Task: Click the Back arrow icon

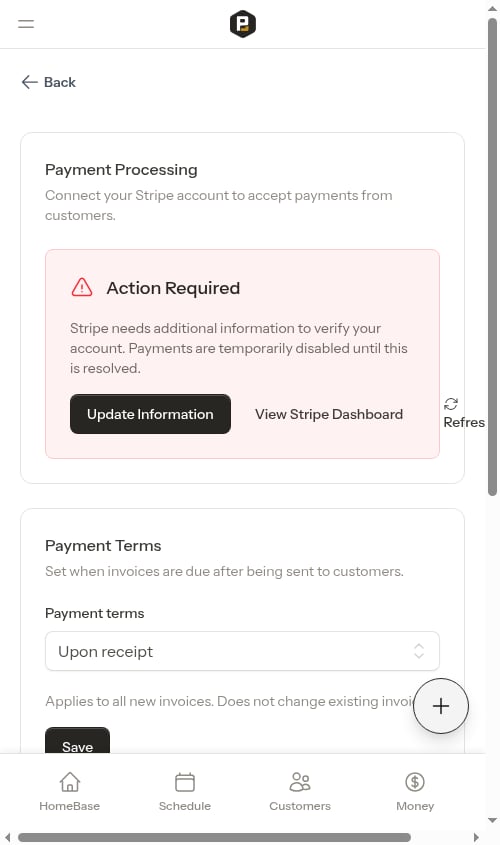Action: [29, 82]
